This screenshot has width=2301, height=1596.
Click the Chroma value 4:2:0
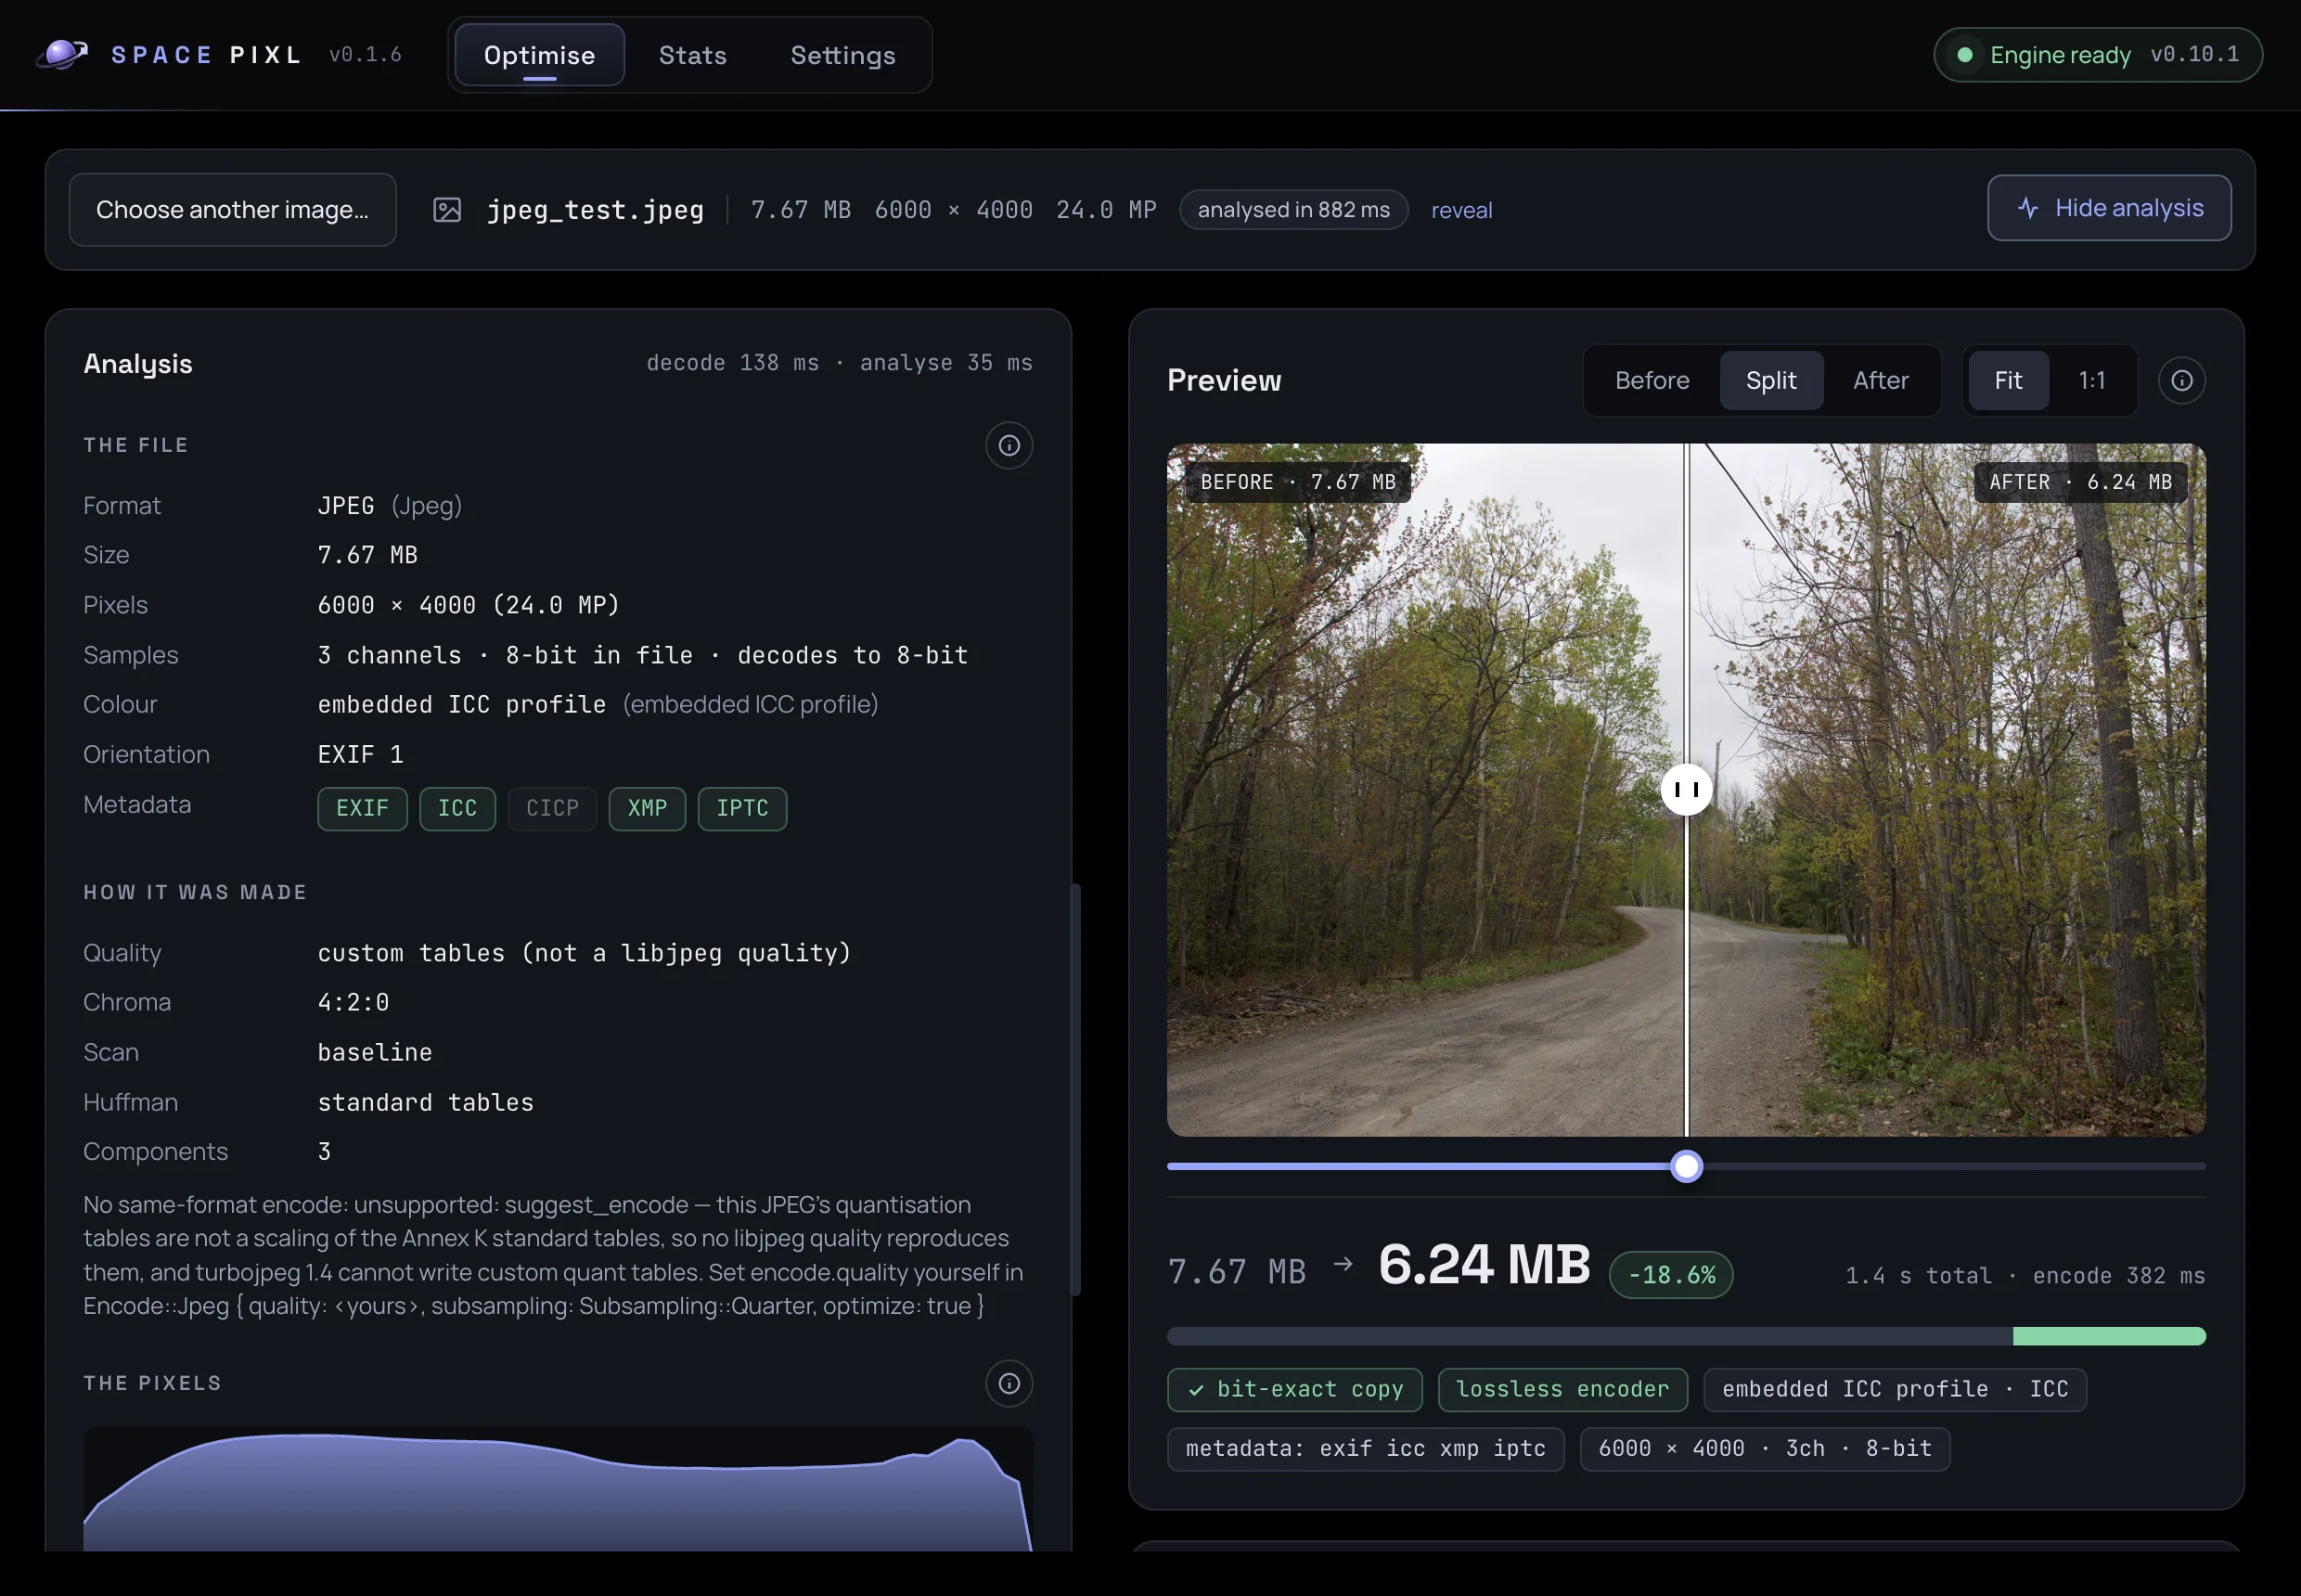(x=353, y=1002)
